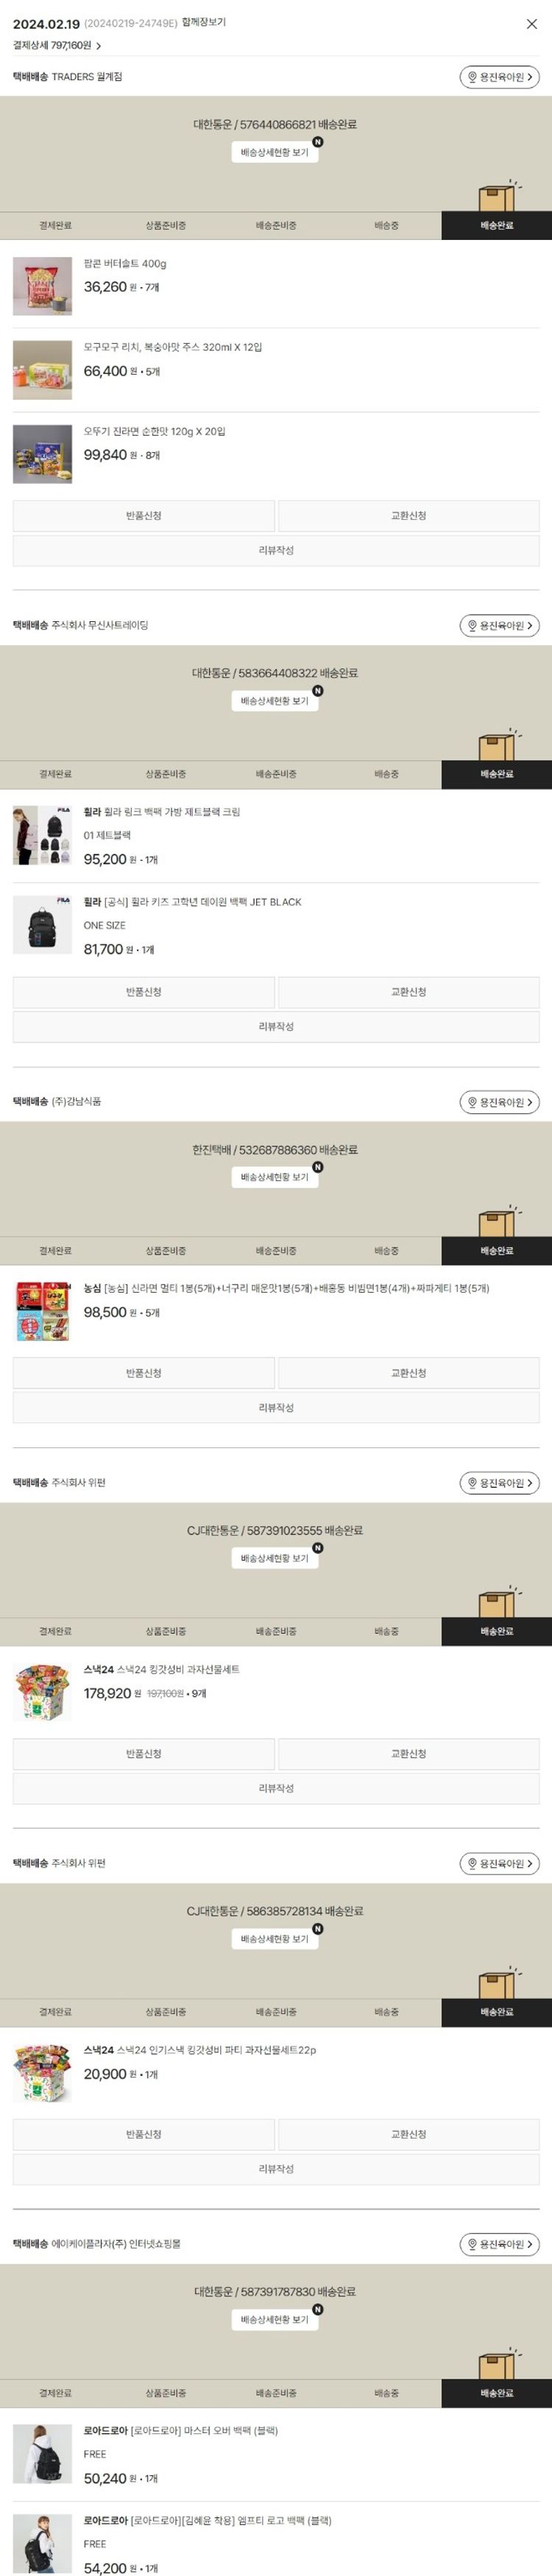Write a review for the TRADERS 월계점 items
This screenshot has width=552, height=2576.
(276, 550)
